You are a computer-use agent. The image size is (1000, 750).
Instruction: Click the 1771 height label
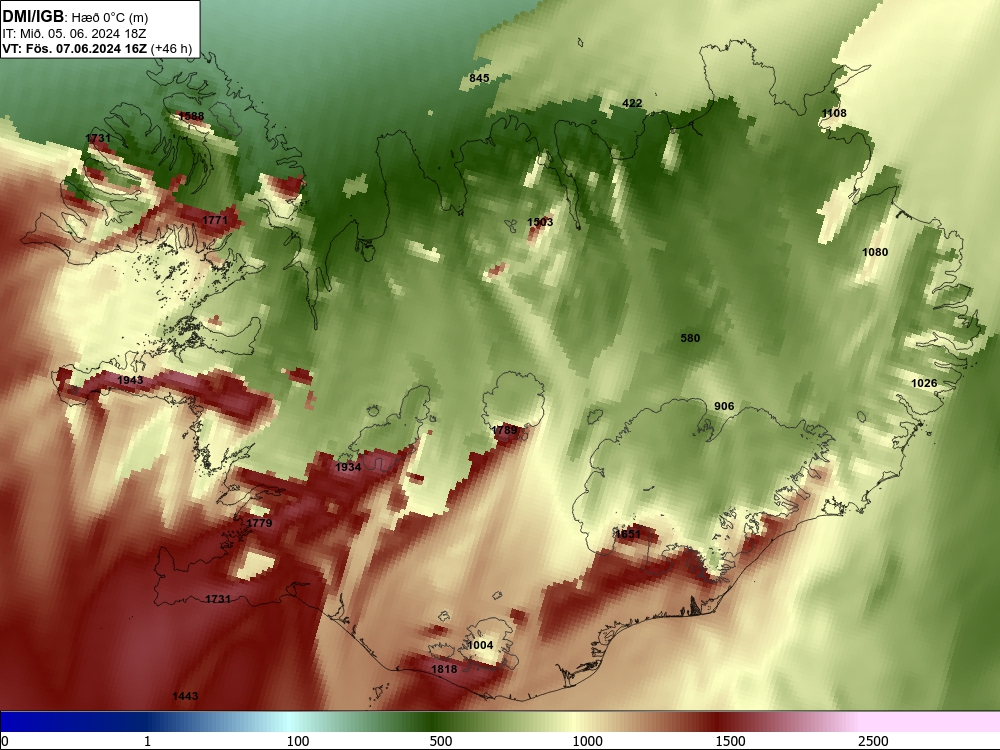pyautogui.click(x=215, y=220)
